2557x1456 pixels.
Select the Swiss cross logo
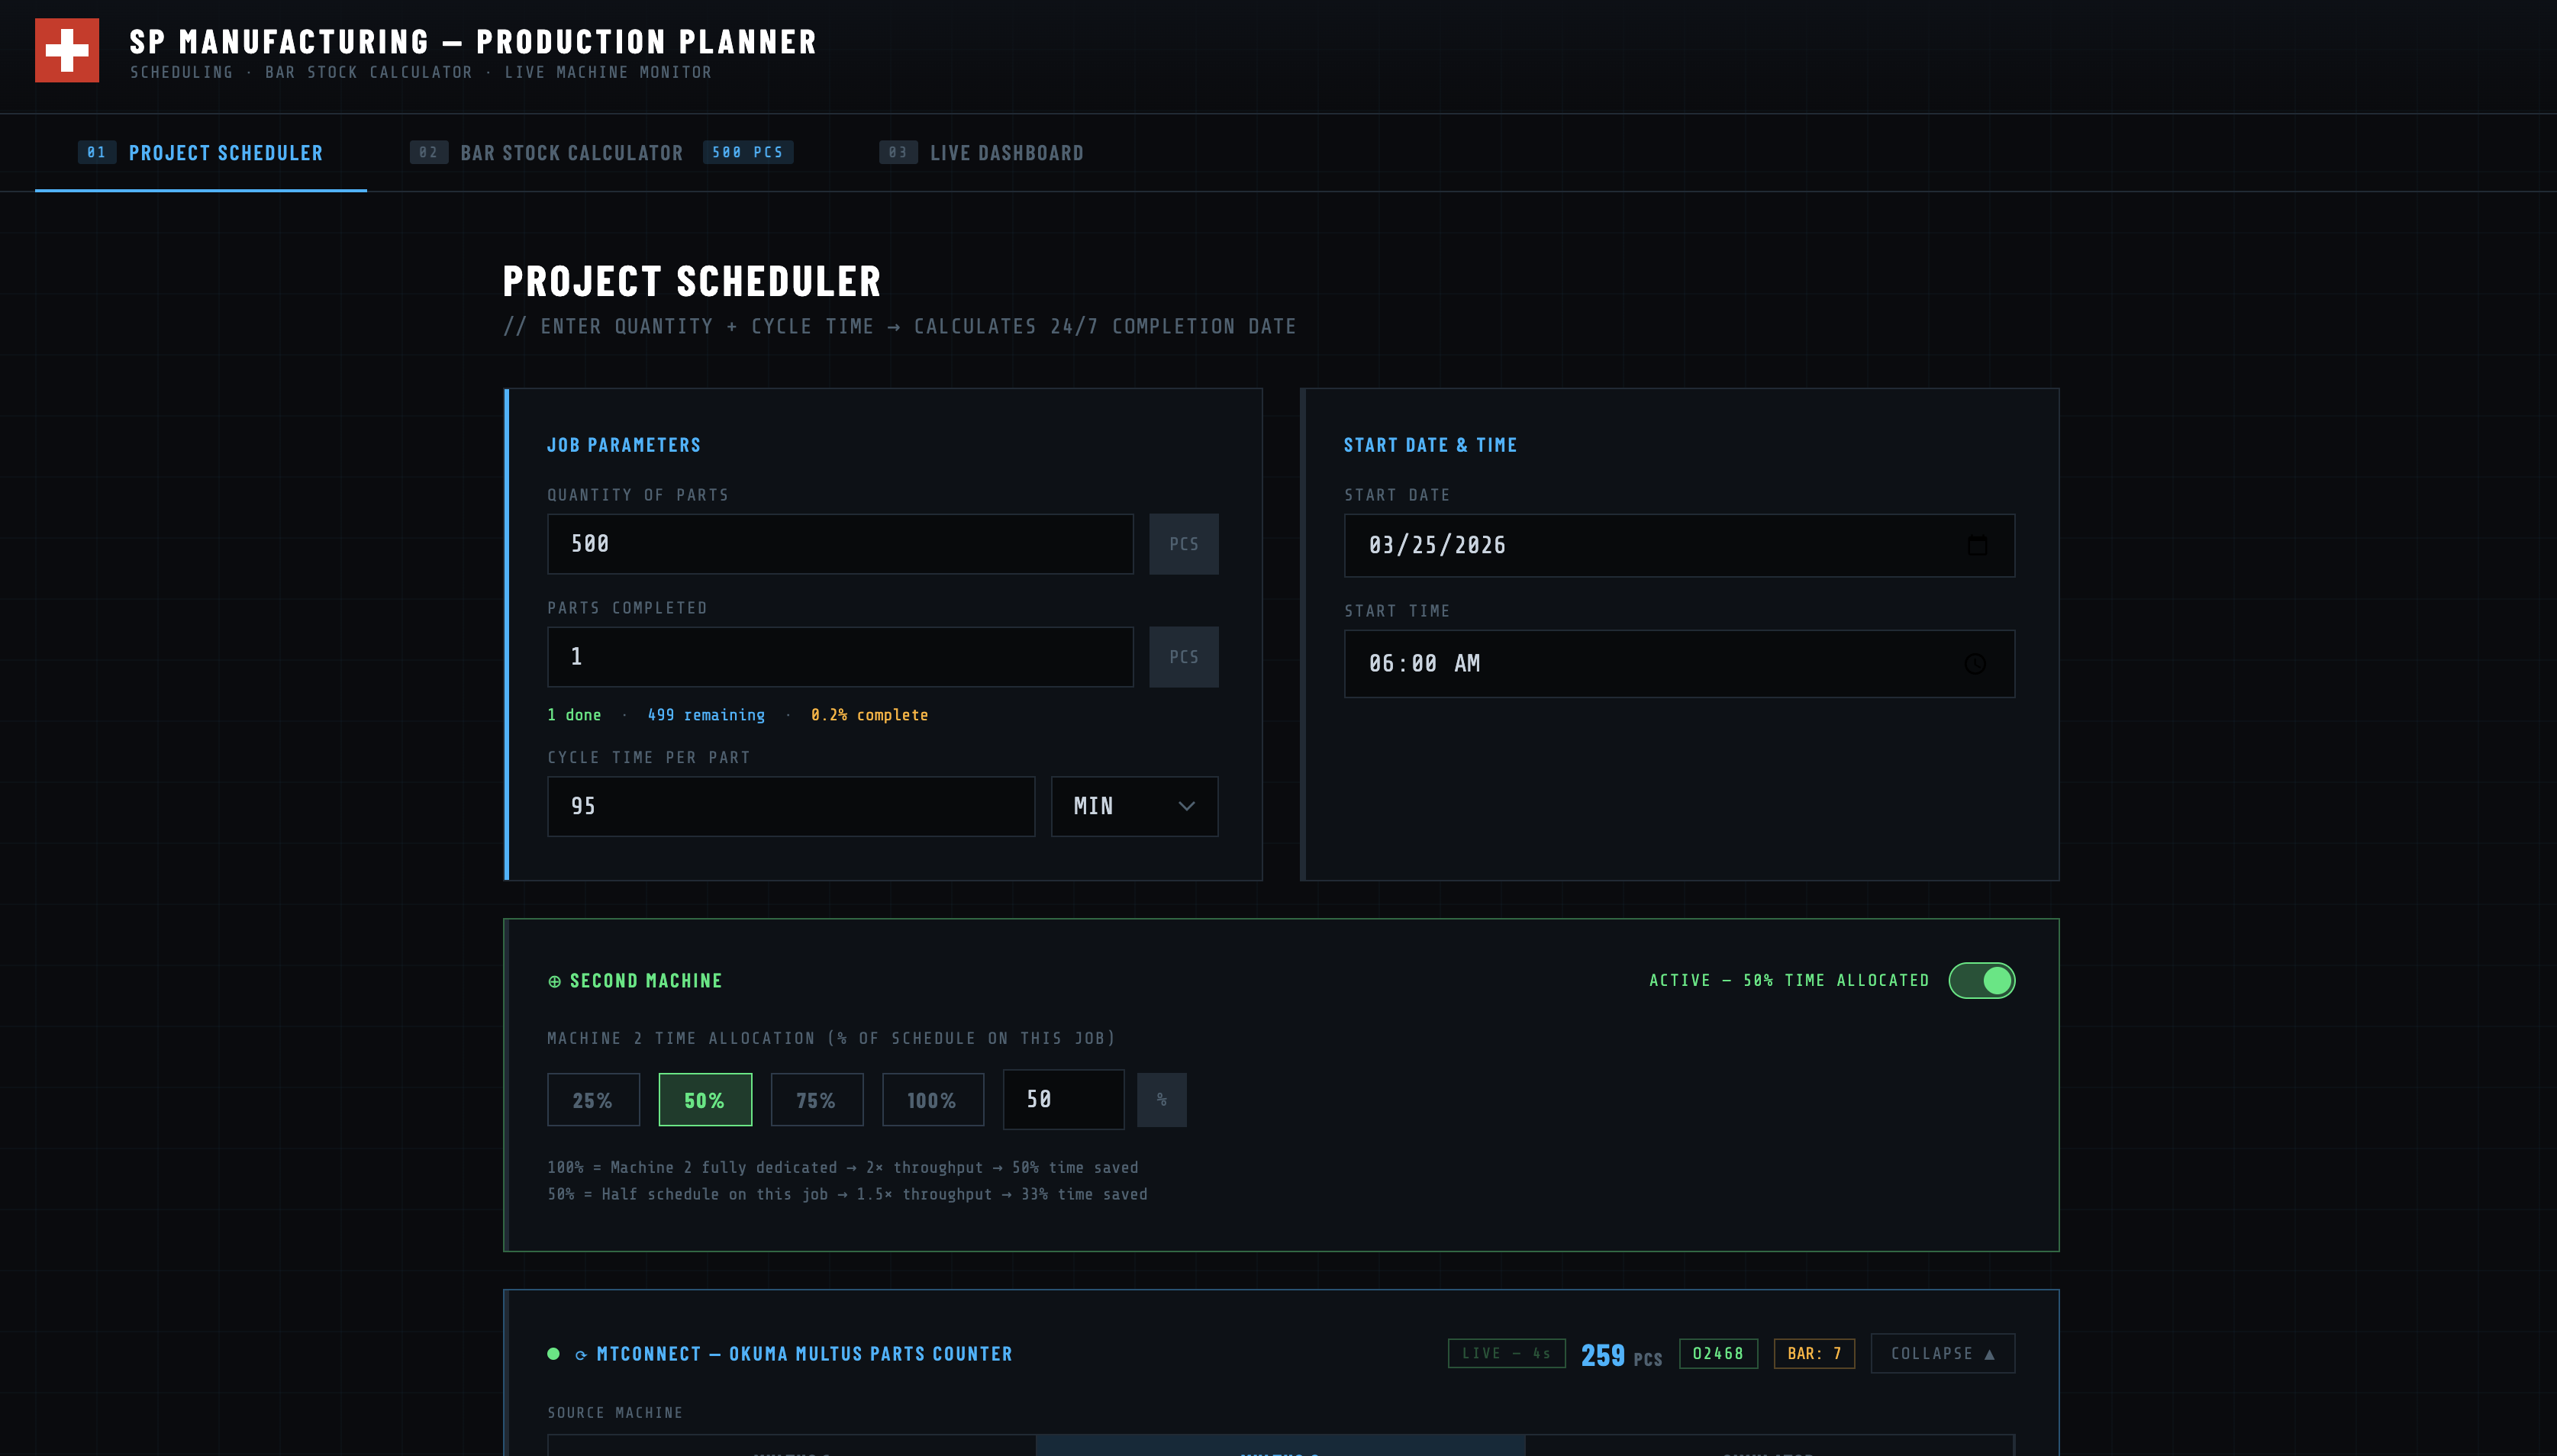(x=67, y=49)
